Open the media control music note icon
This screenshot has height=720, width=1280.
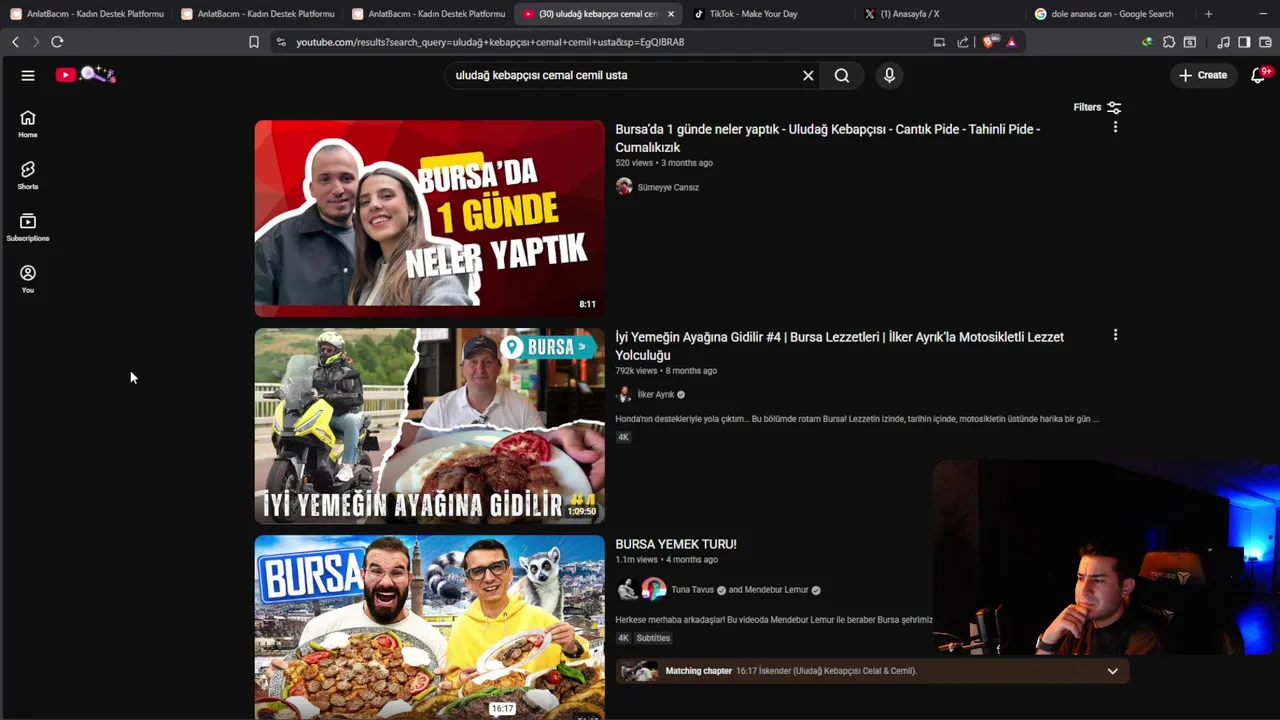(x=1223, y=42)
